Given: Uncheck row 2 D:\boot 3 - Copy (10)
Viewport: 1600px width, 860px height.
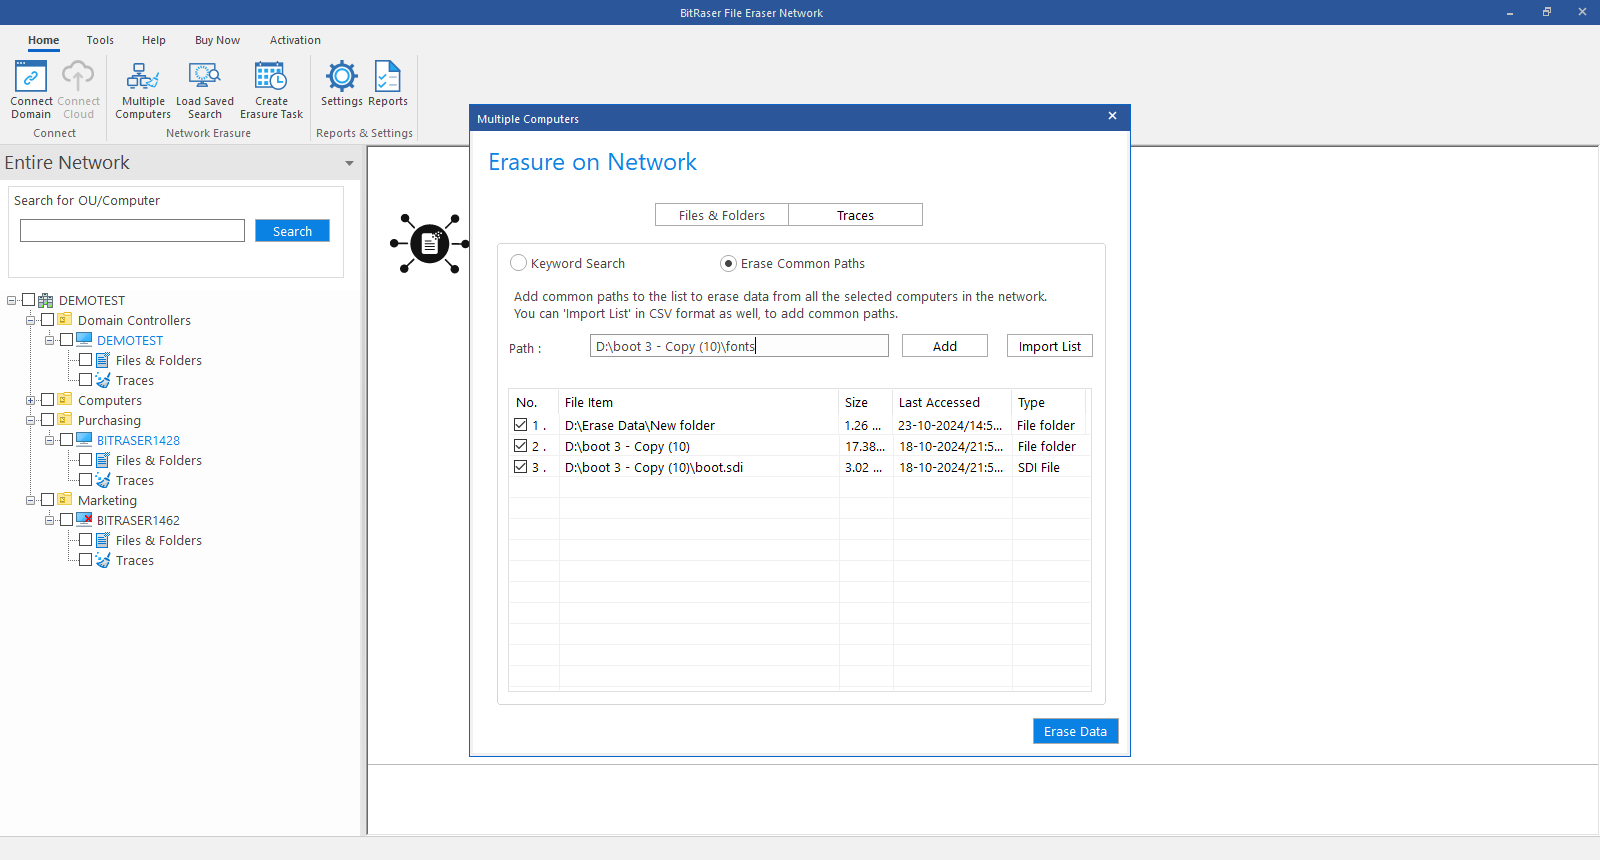Looking at the screenshot, I should coord(520,446).
